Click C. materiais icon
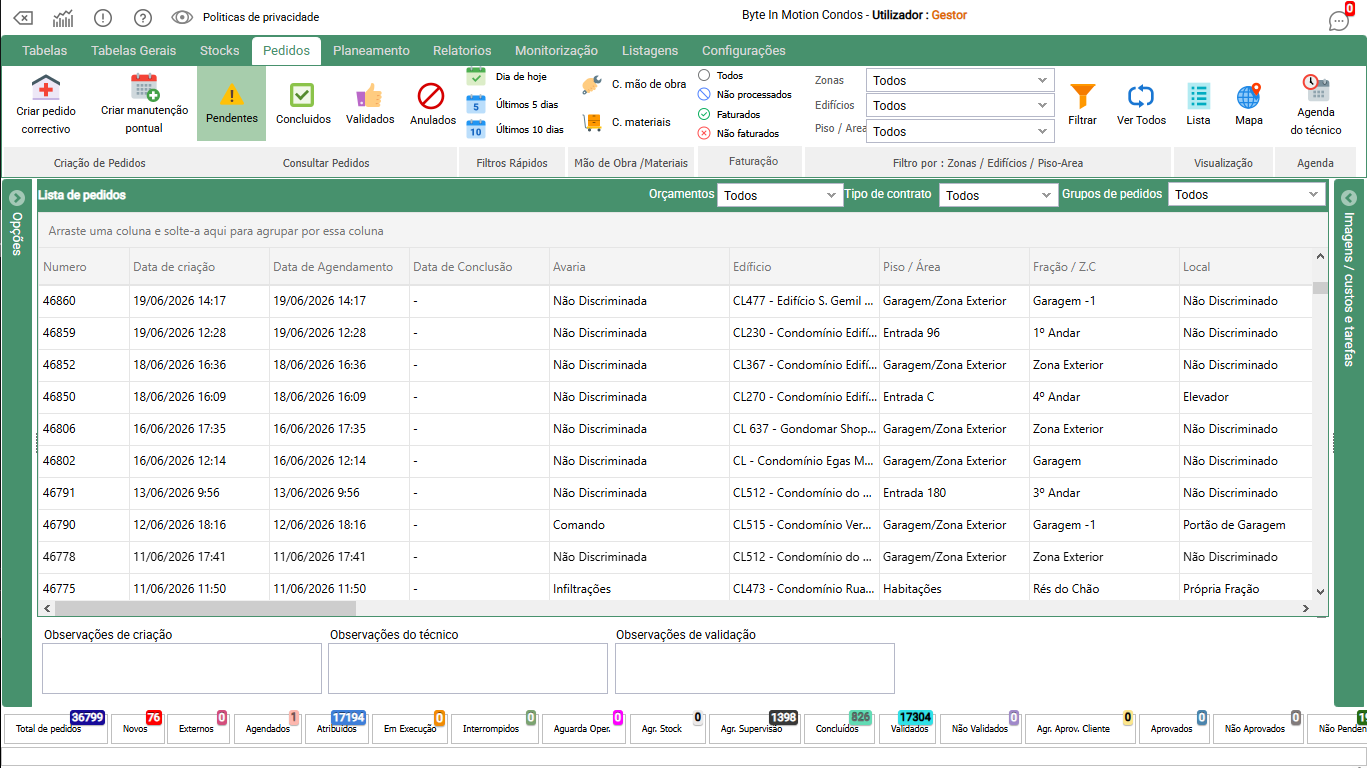This screenshot has width=1367, height=768. tap(592, 122)
